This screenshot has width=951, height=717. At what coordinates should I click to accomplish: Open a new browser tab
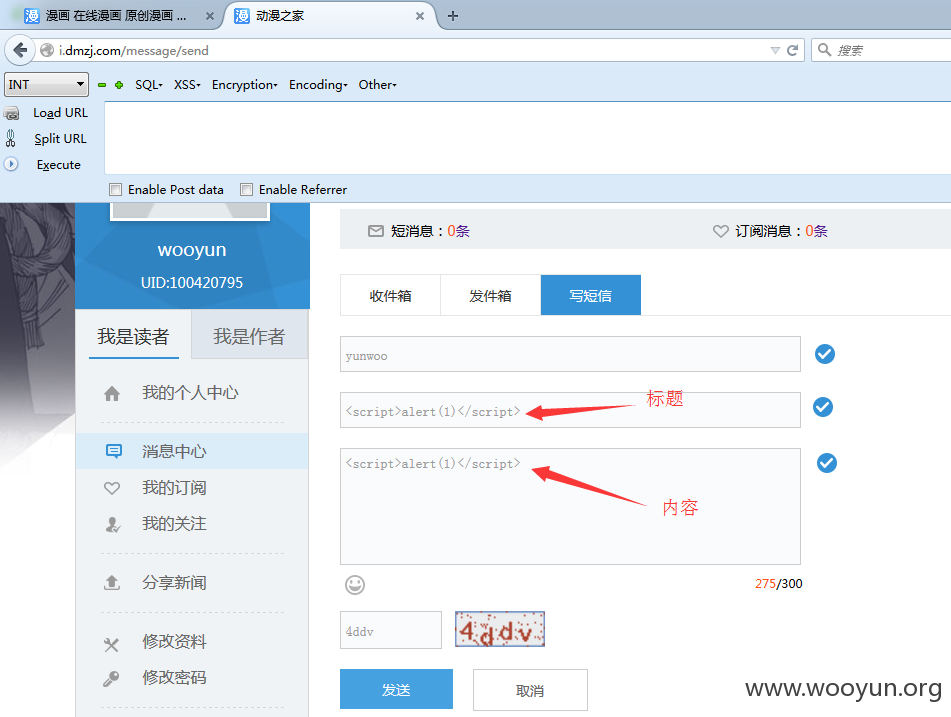coord(452,16)
